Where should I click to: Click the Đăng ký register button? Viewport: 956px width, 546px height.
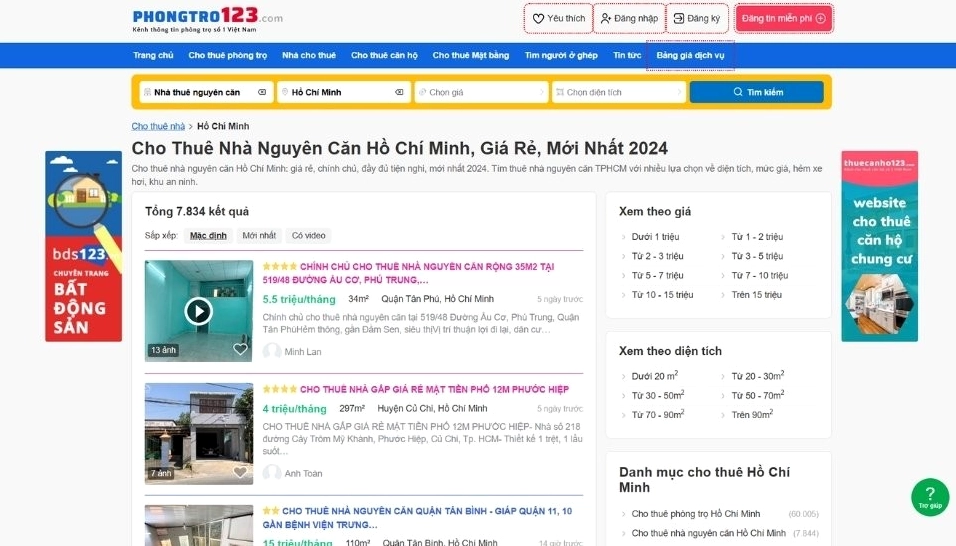697,18
